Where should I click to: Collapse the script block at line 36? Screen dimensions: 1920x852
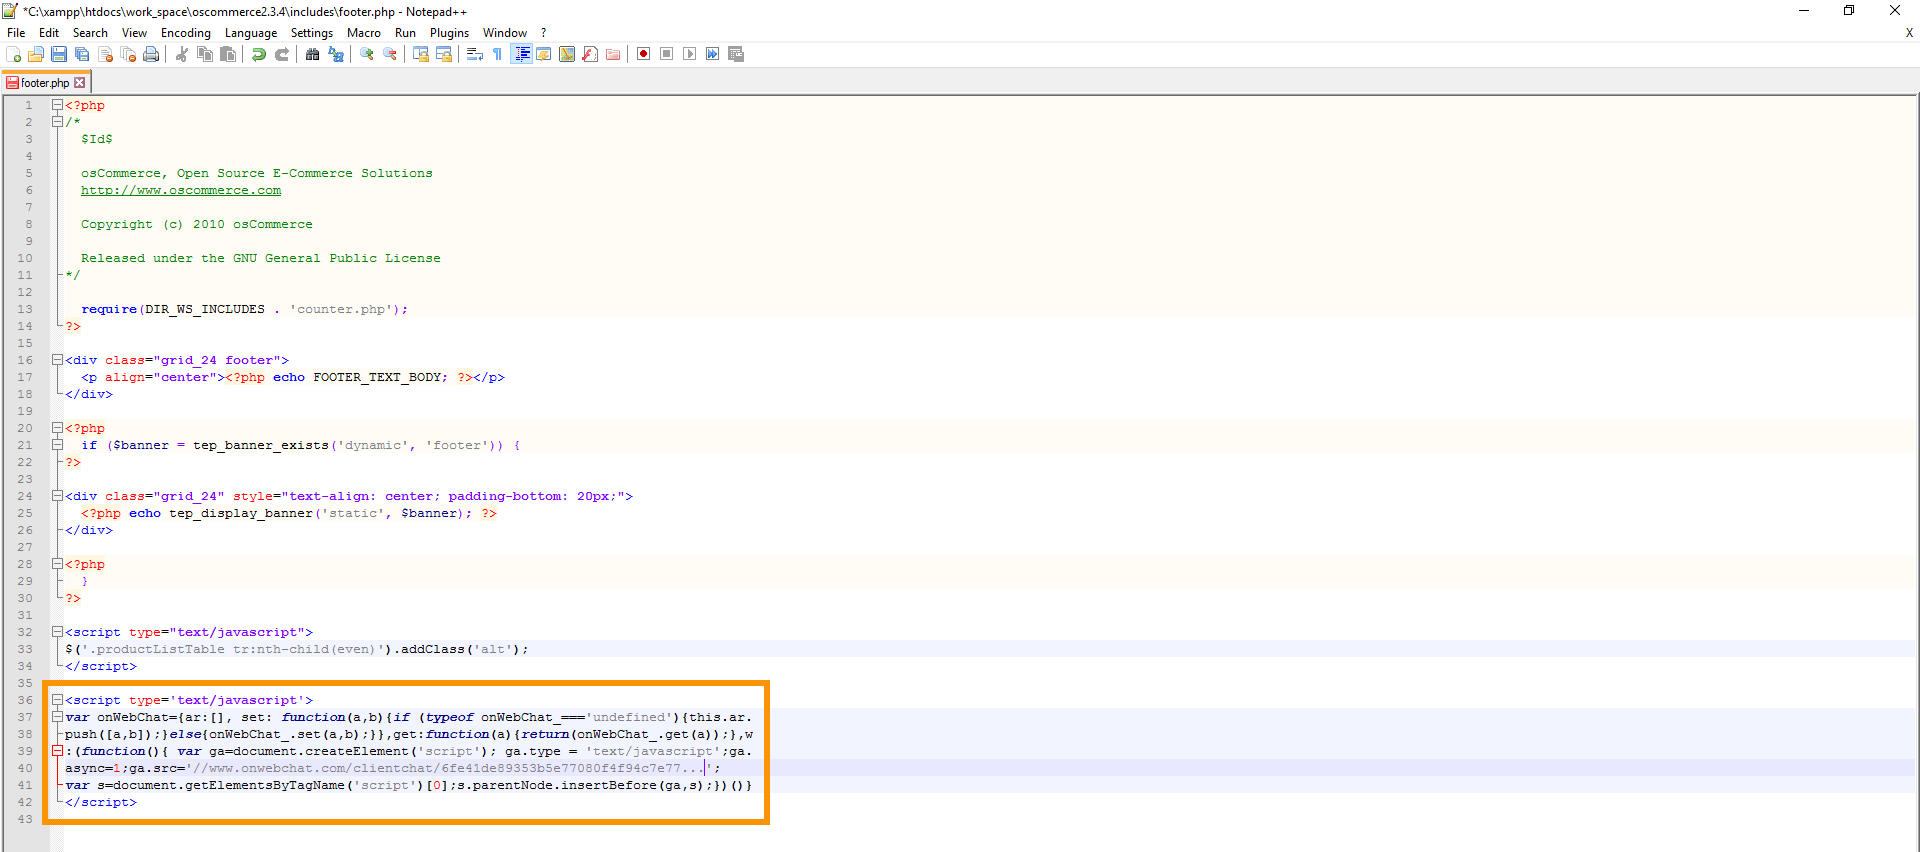tap(57, 700)
